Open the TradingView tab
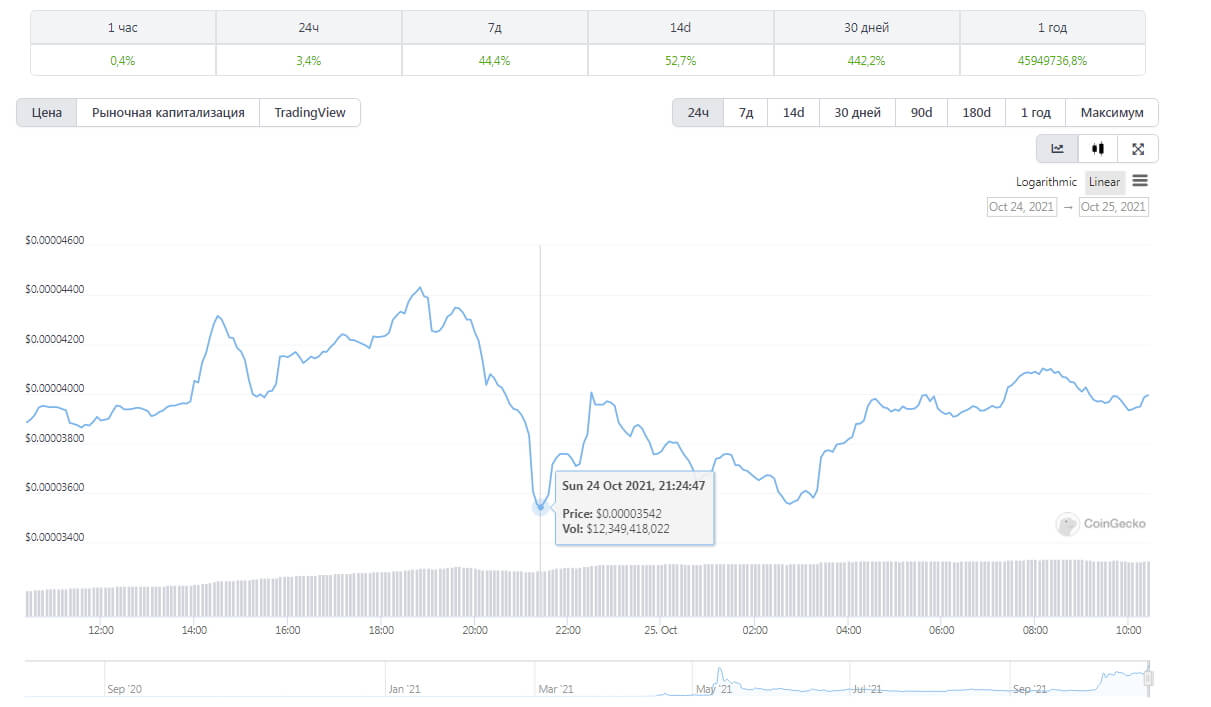The image size is (1211, 707). [x=310, y=112]
